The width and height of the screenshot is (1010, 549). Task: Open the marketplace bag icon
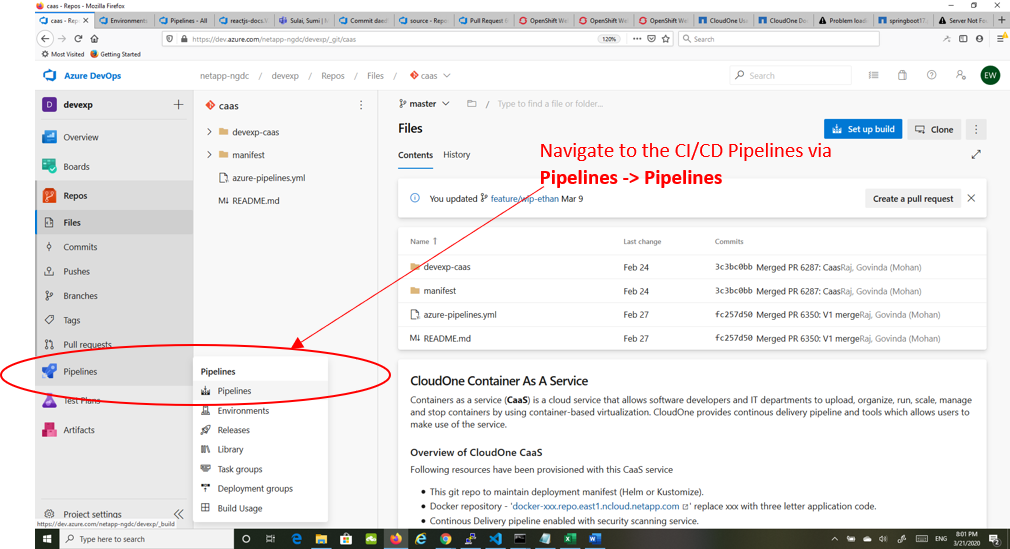point(902,75)
